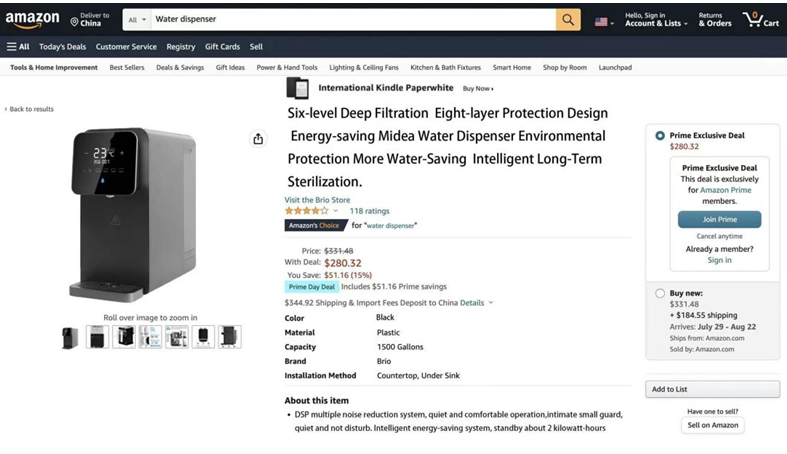Open the All search category dropdown

pyautogui.click(x=137, y=19)
